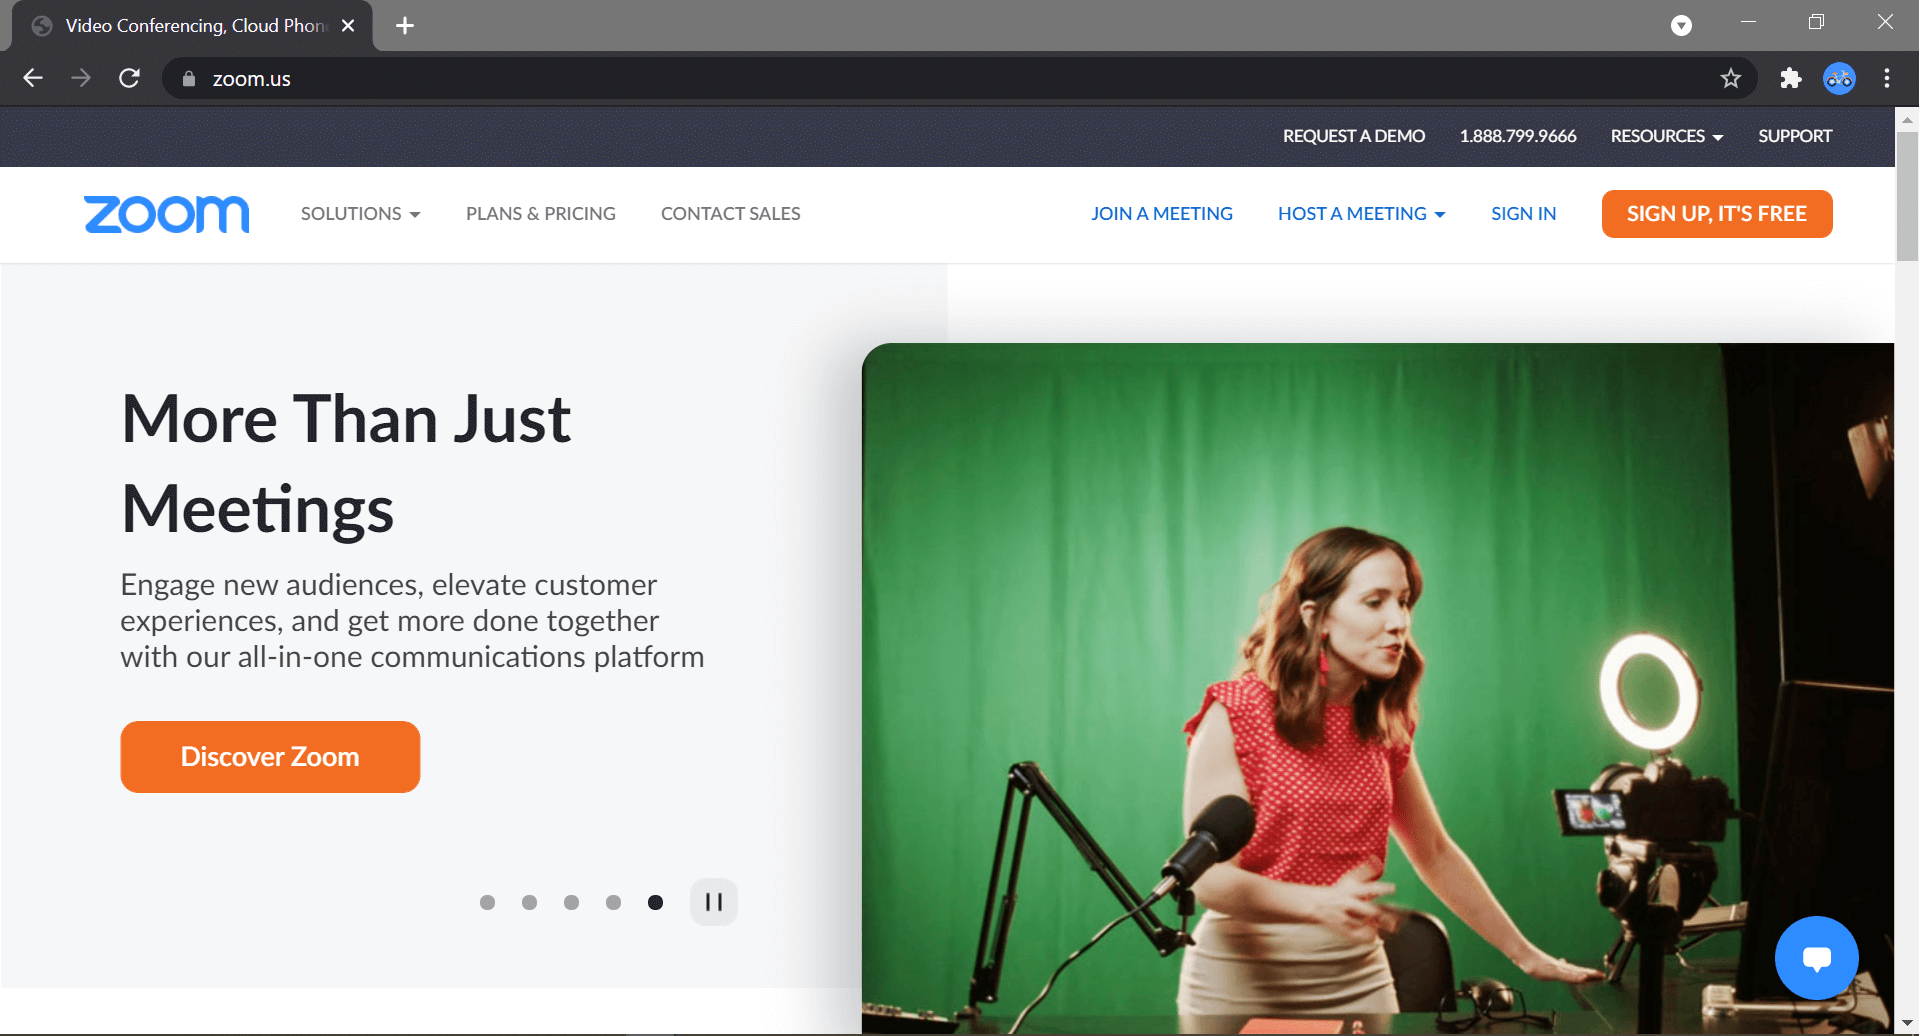Click the browser forward arrow
Image resolution: width=1919 pixels, height=1036 pixels.
81,78
